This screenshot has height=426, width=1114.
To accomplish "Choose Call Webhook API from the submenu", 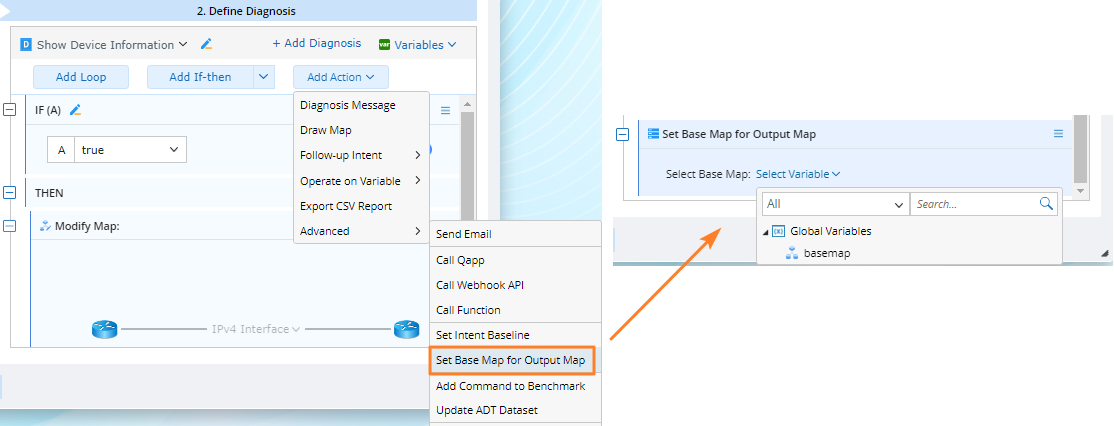I will 516,285.
